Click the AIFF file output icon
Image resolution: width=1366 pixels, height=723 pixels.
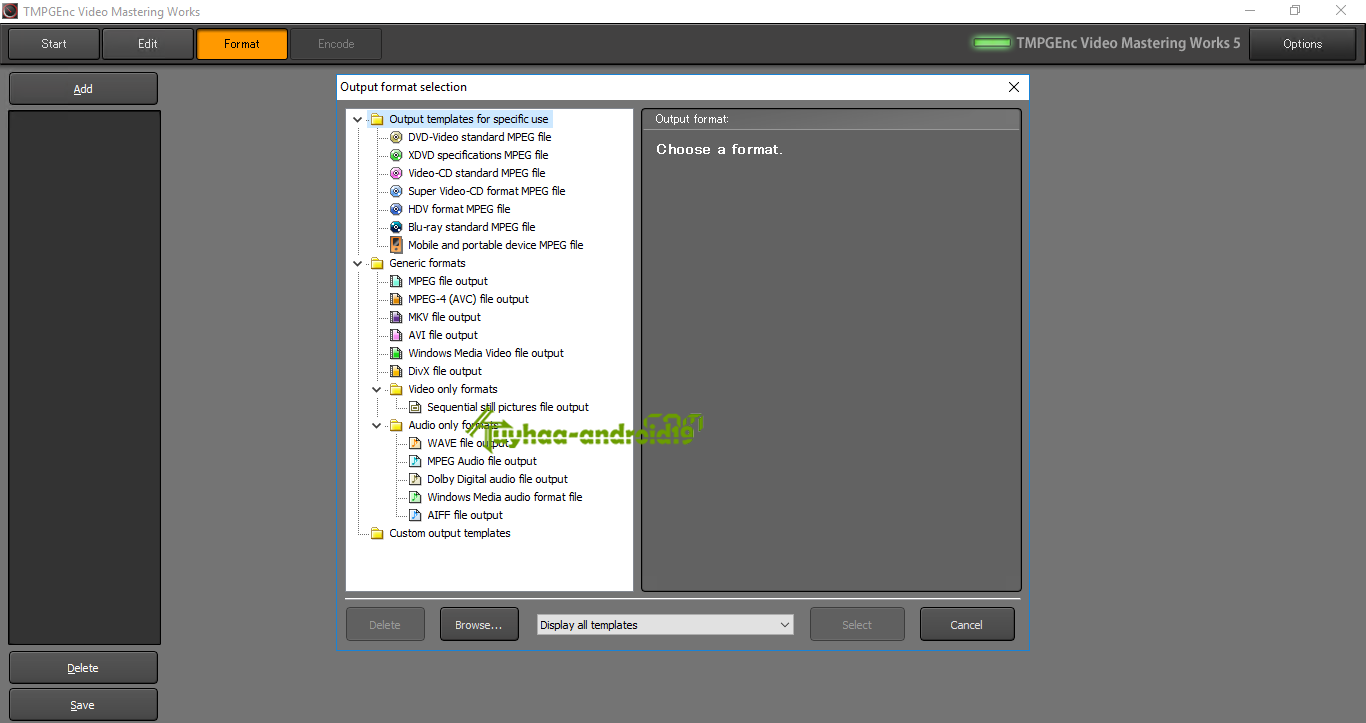pyautogui.click(x=415, y=515)
